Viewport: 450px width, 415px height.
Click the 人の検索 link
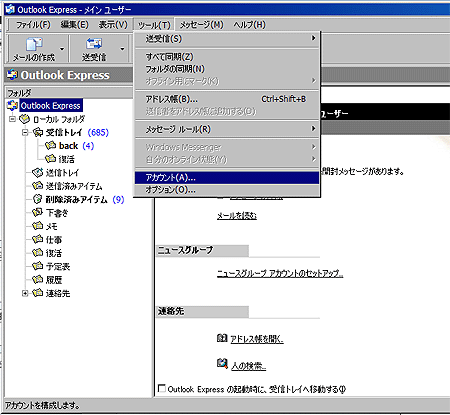pos(249,366)
